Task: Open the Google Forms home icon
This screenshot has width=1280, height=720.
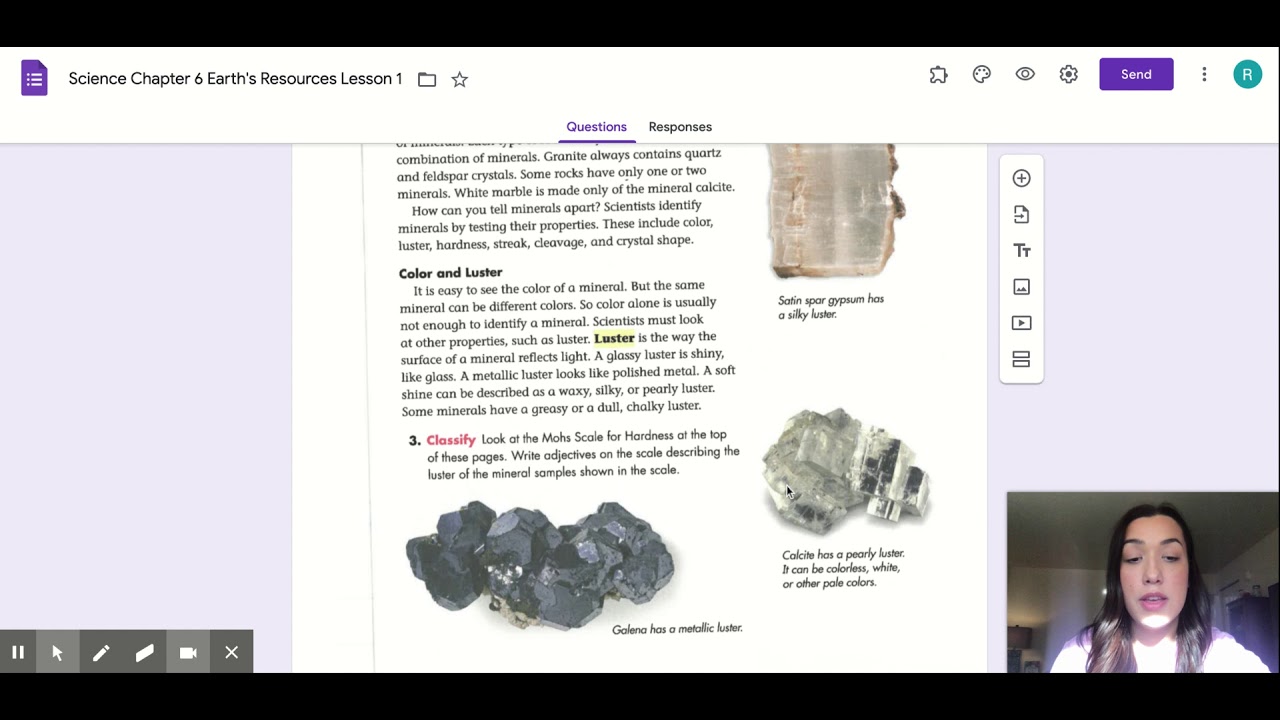Action: click(x=34, y=78)
